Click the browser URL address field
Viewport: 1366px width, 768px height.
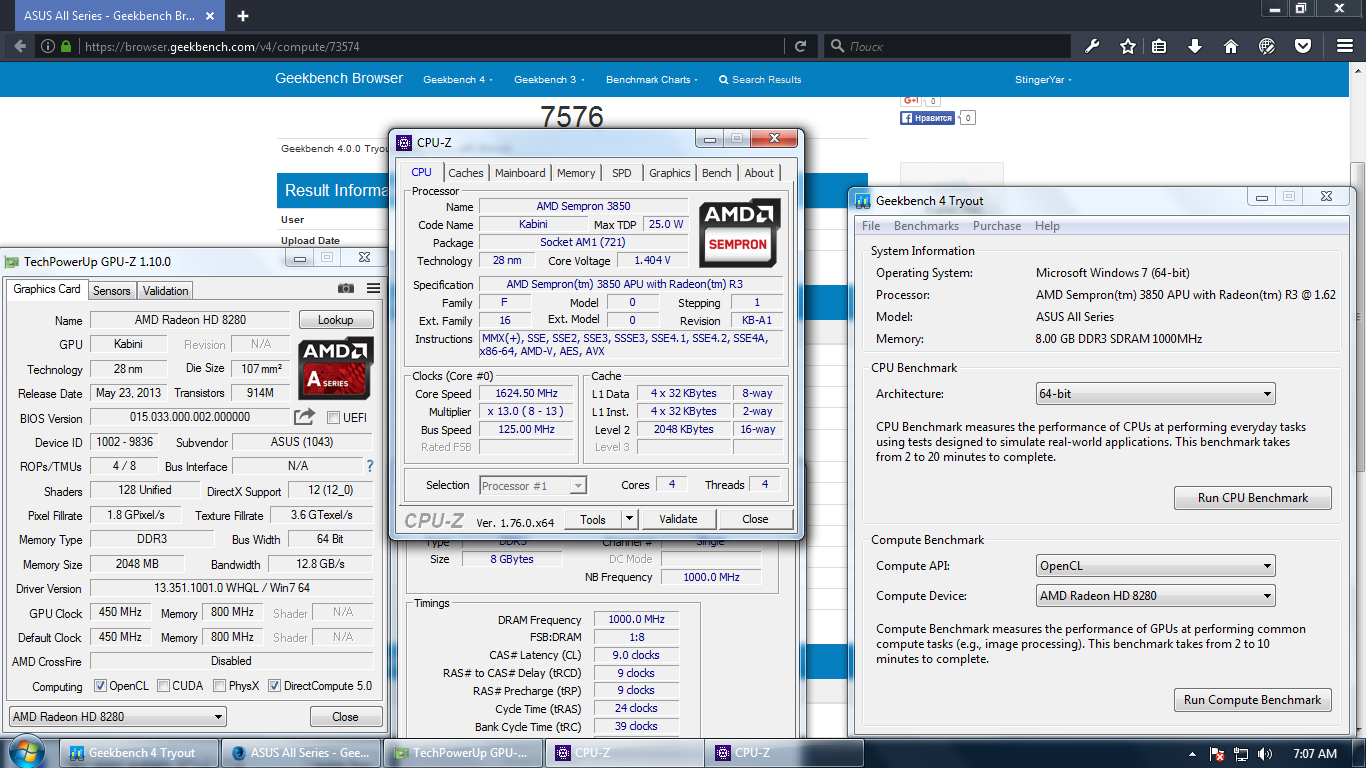(x=430, y=46)
